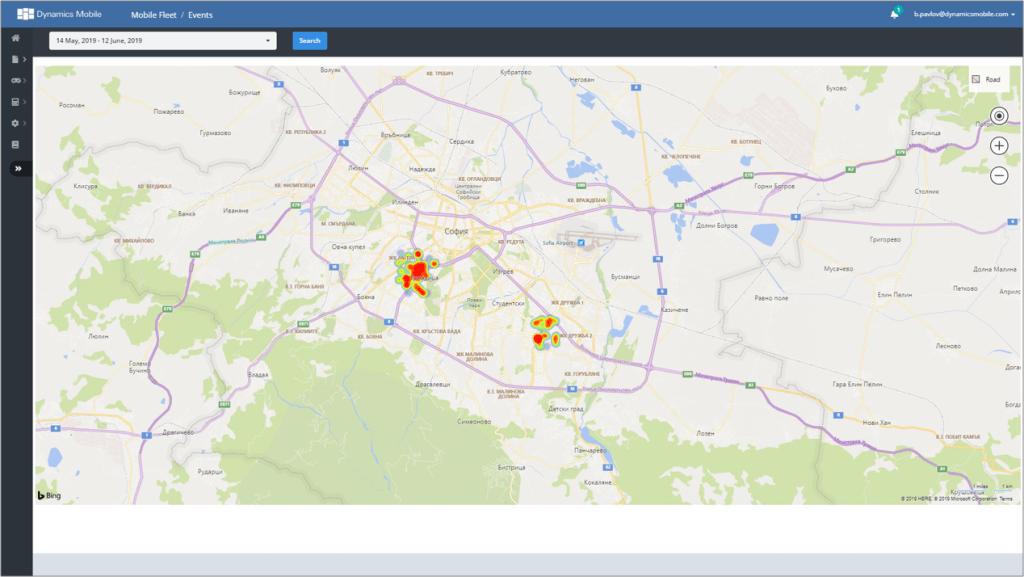The image size is (1024, 577).
Task: Click the large western heatmap cluster
Action: (x=415, y=273)
